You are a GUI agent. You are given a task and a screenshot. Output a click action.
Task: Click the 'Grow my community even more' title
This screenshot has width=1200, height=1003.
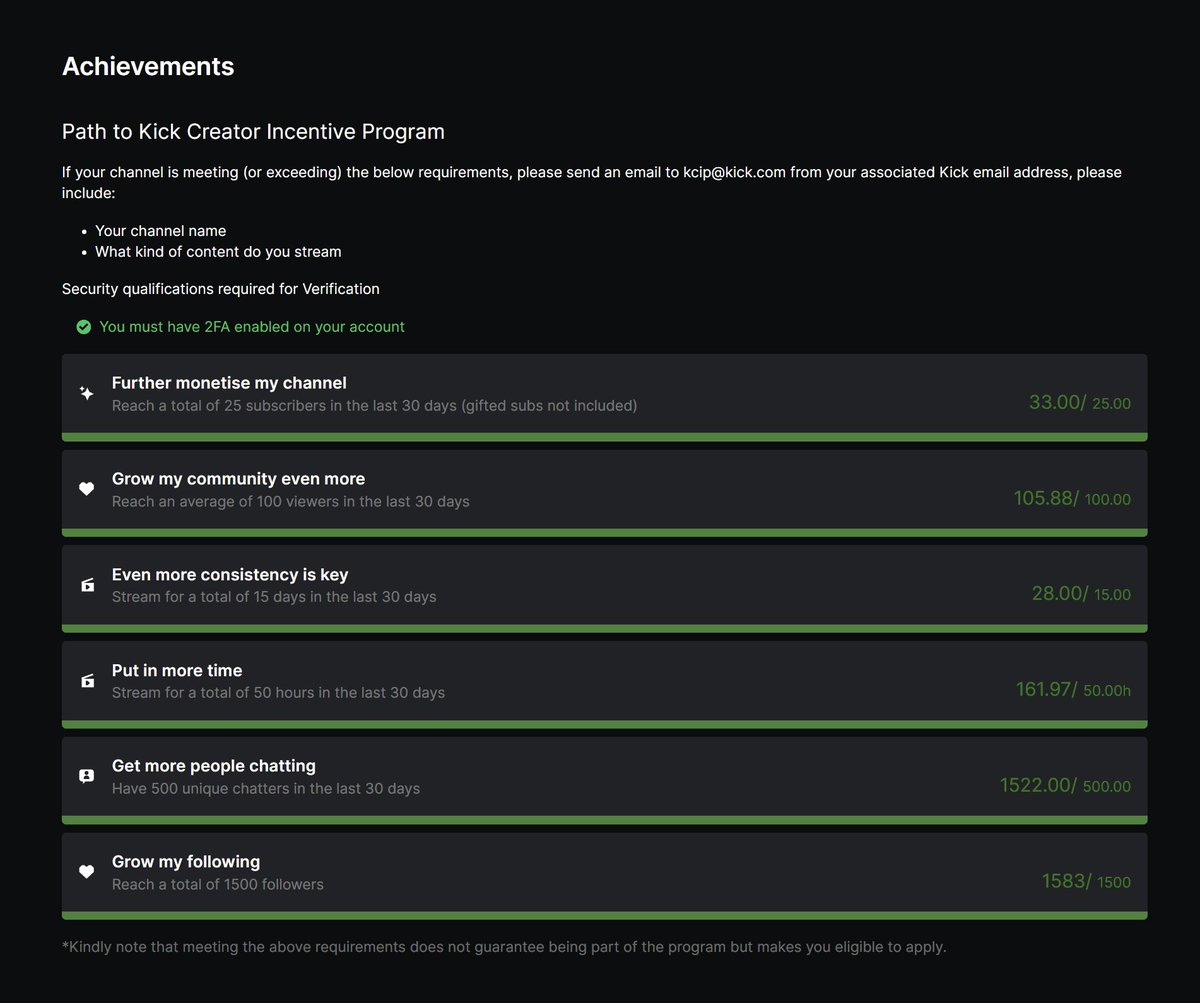[x=238, y=479]
